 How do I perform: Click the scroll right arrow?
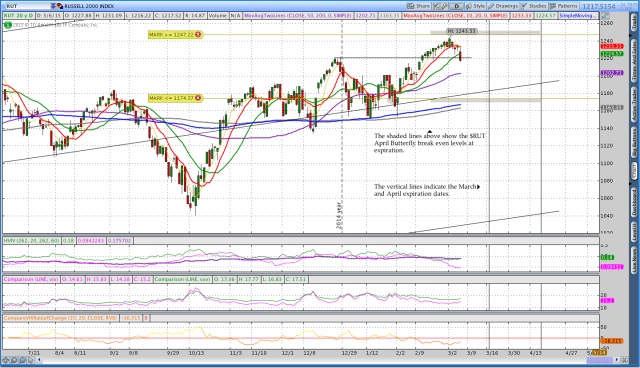(x=617, y=360)
